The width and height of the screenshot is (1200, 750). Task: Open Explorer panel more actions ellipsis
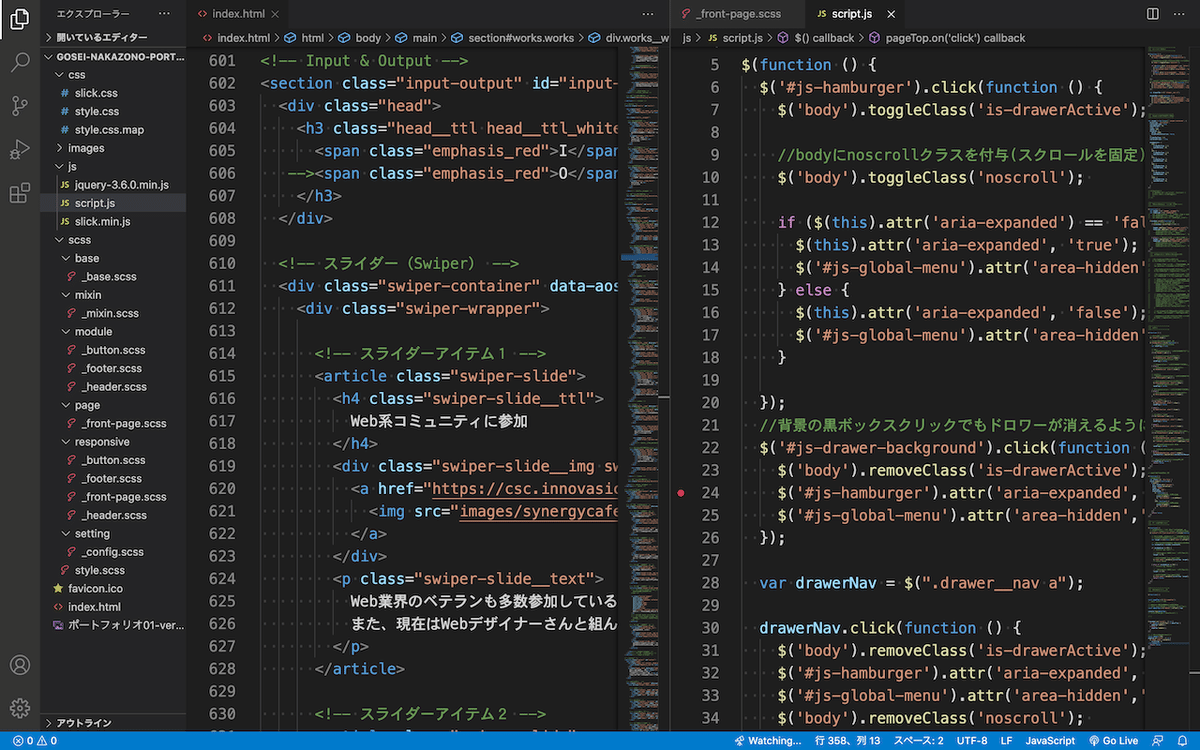165,14
